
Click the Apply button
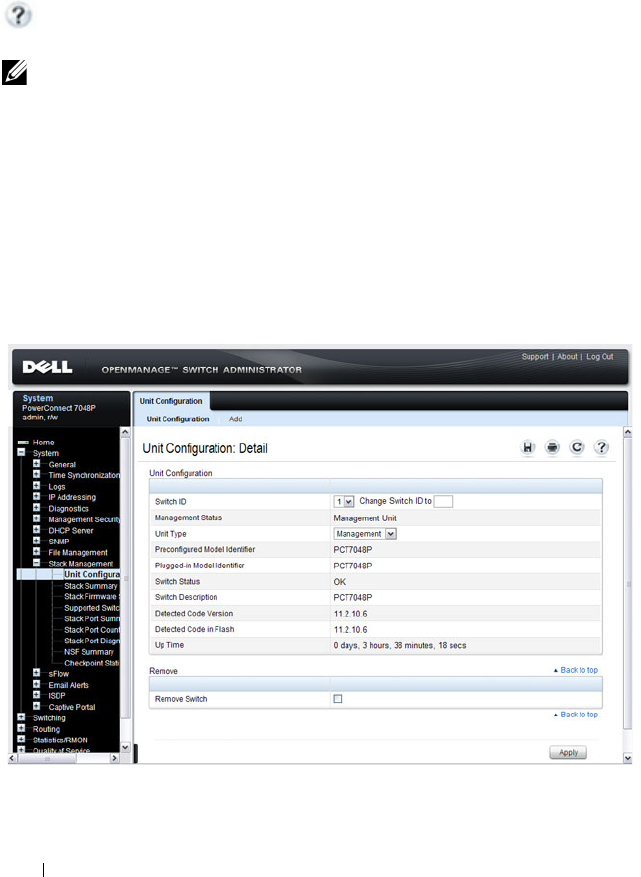point(568,753)
